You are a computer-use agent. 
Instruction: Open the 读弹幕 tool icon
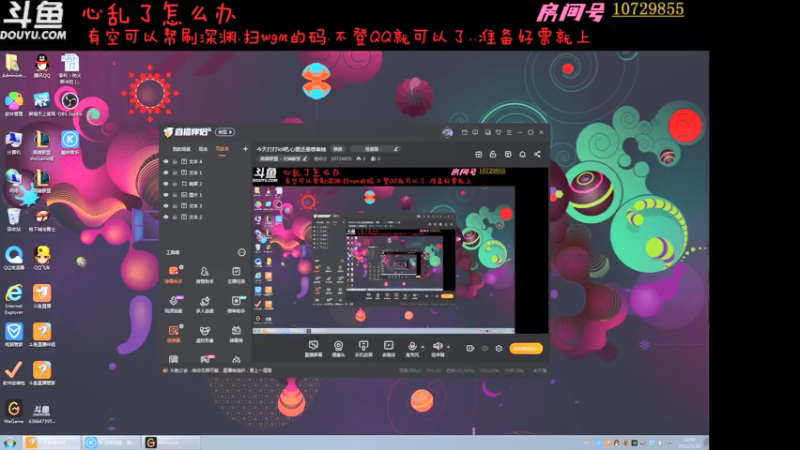[x=173, y=334]
